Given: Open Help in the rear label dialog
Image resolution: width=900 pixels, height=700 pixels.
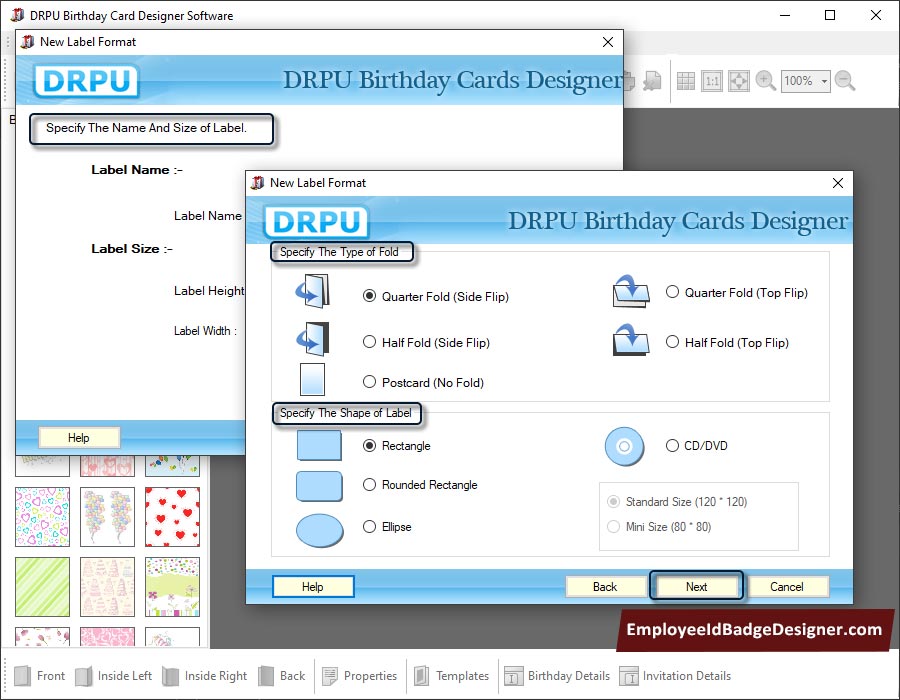Looking at the screenshot, I should (79, 438).
